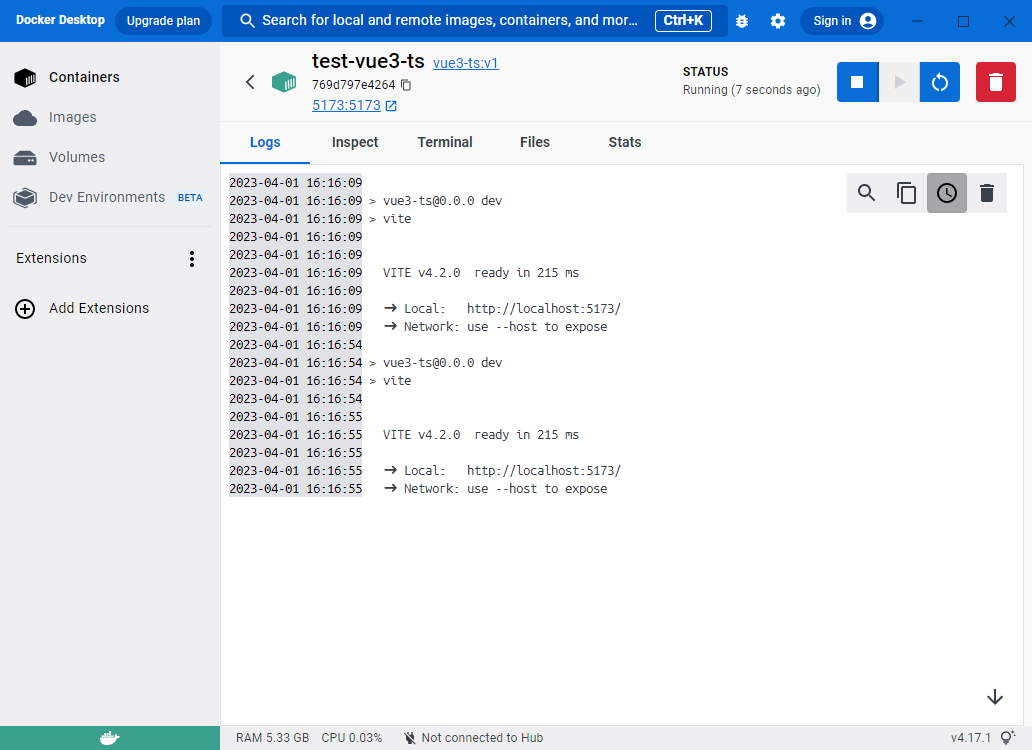1032x750 pixels.
Task: Click the Running status text
Action: [752, 90]
